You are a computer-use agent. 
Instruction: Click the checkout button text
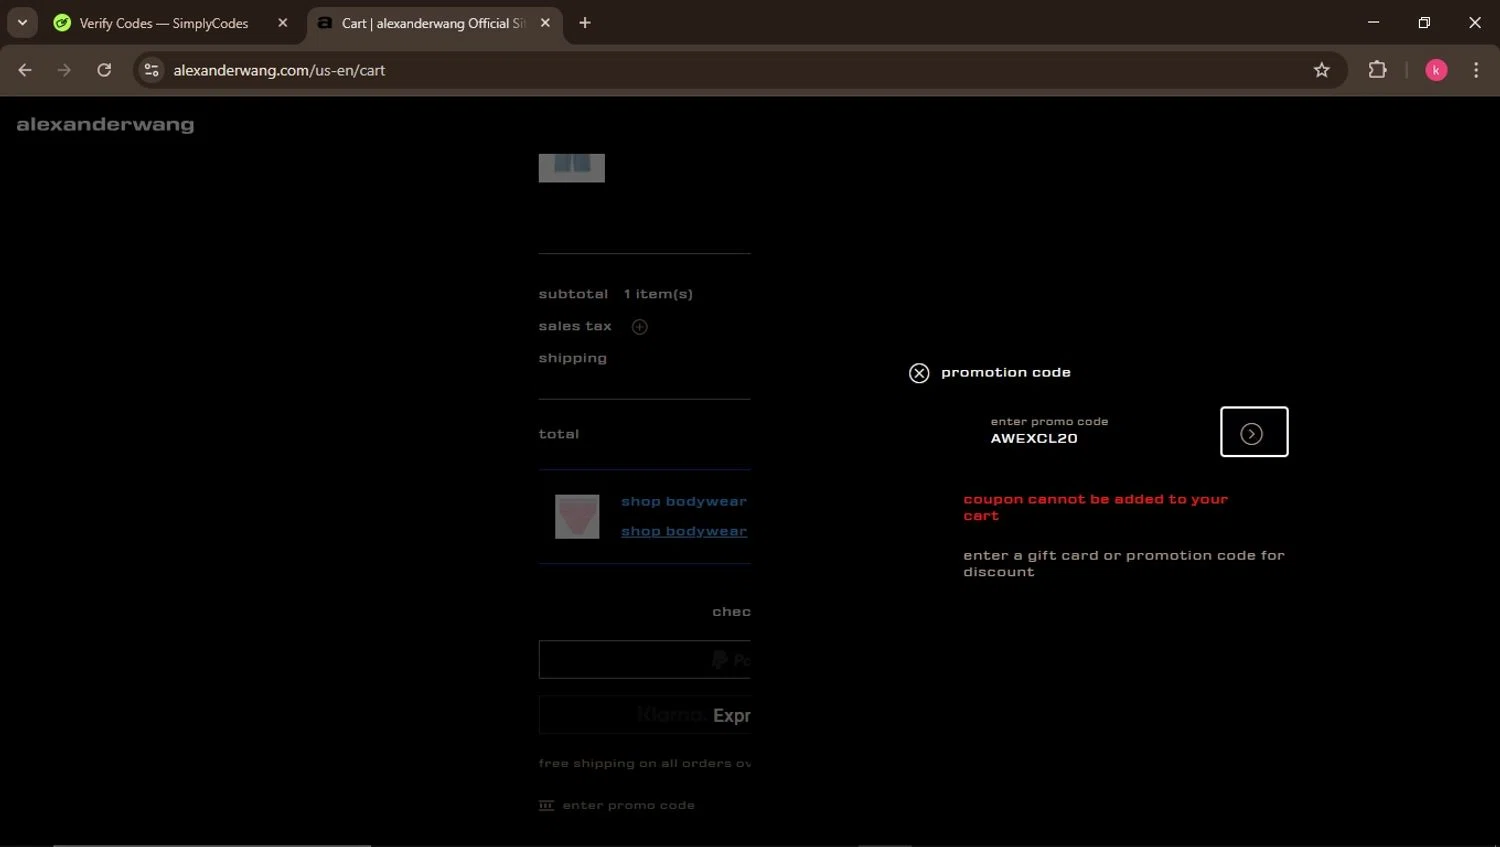(x=731, y=612)
